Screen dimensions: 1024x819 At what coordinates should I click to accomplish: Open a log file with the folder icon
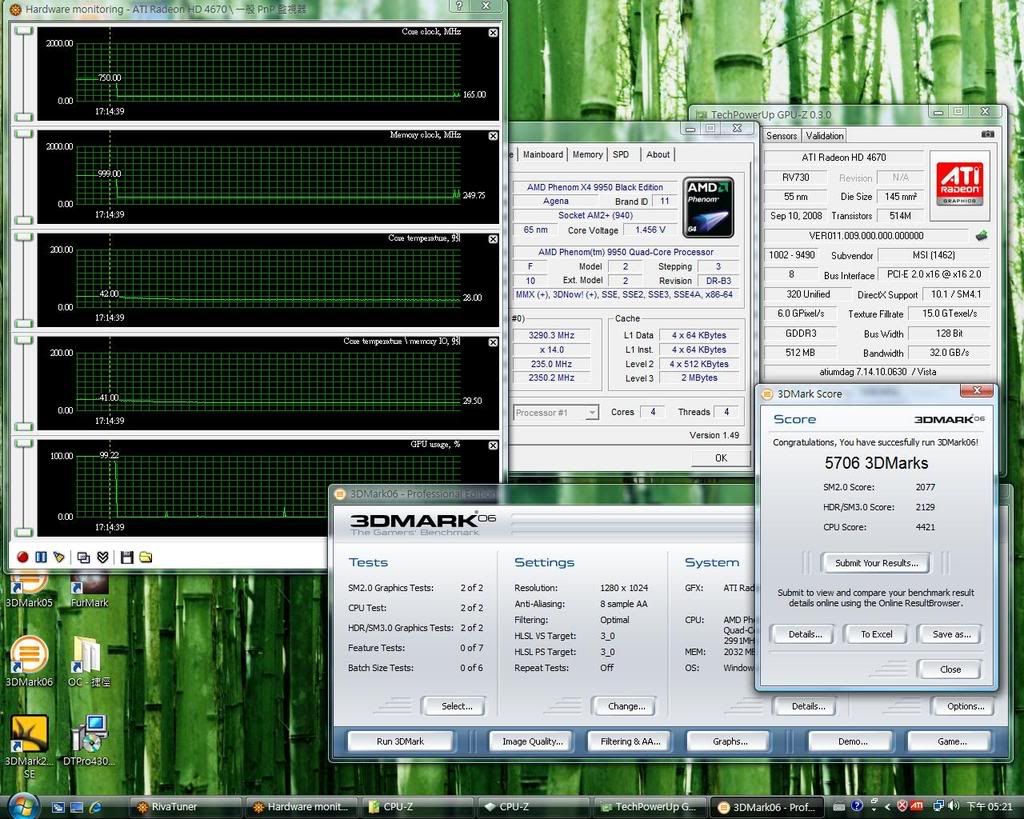(146, 557)
